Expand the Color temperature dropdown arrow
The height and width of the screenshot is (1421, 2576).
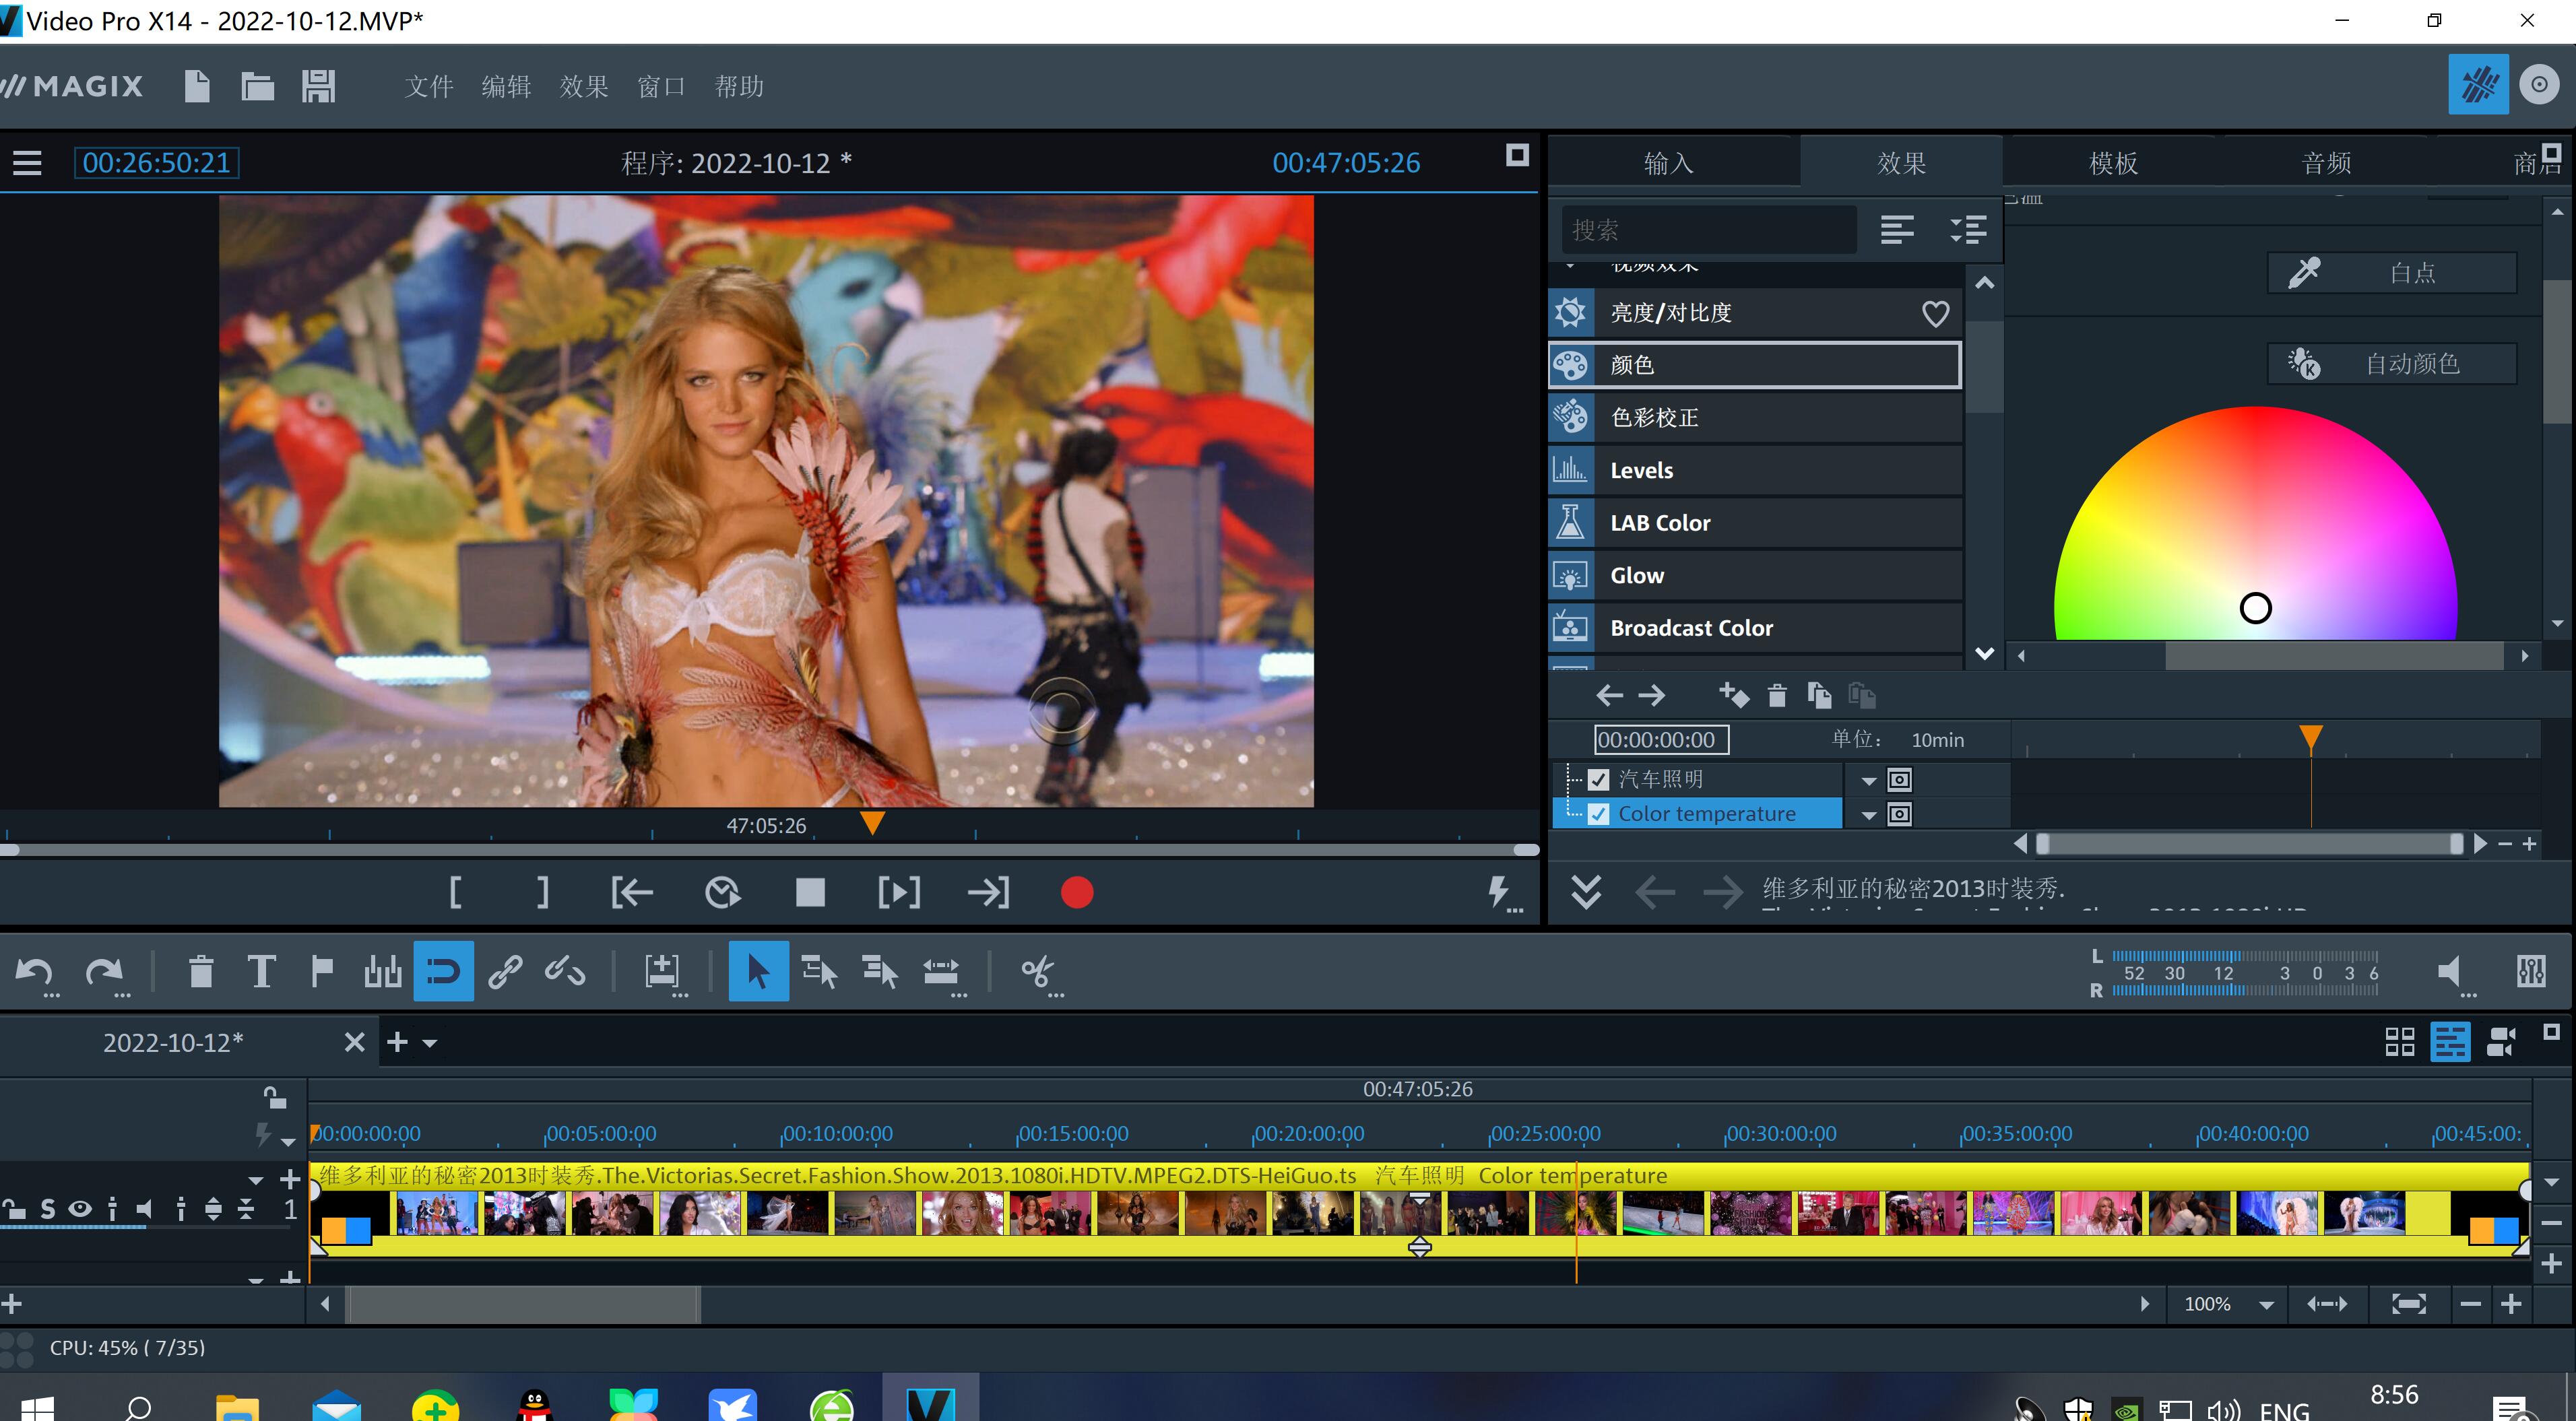tap(1868, 816)
